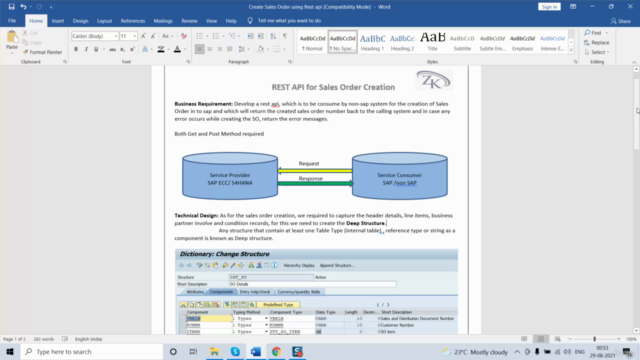Paste clipboard contents with the Paste icon
The height and width of the screenshot is (360, 640).
point(12,37)
